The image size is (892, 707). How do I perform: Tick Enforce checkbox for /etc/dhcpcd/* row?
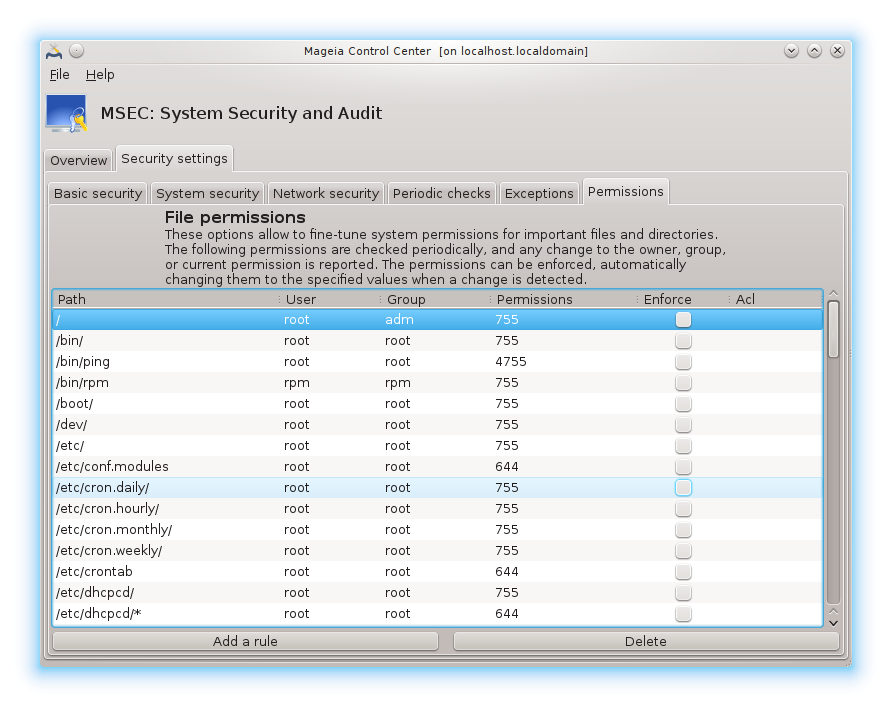(x=683, y=614)
